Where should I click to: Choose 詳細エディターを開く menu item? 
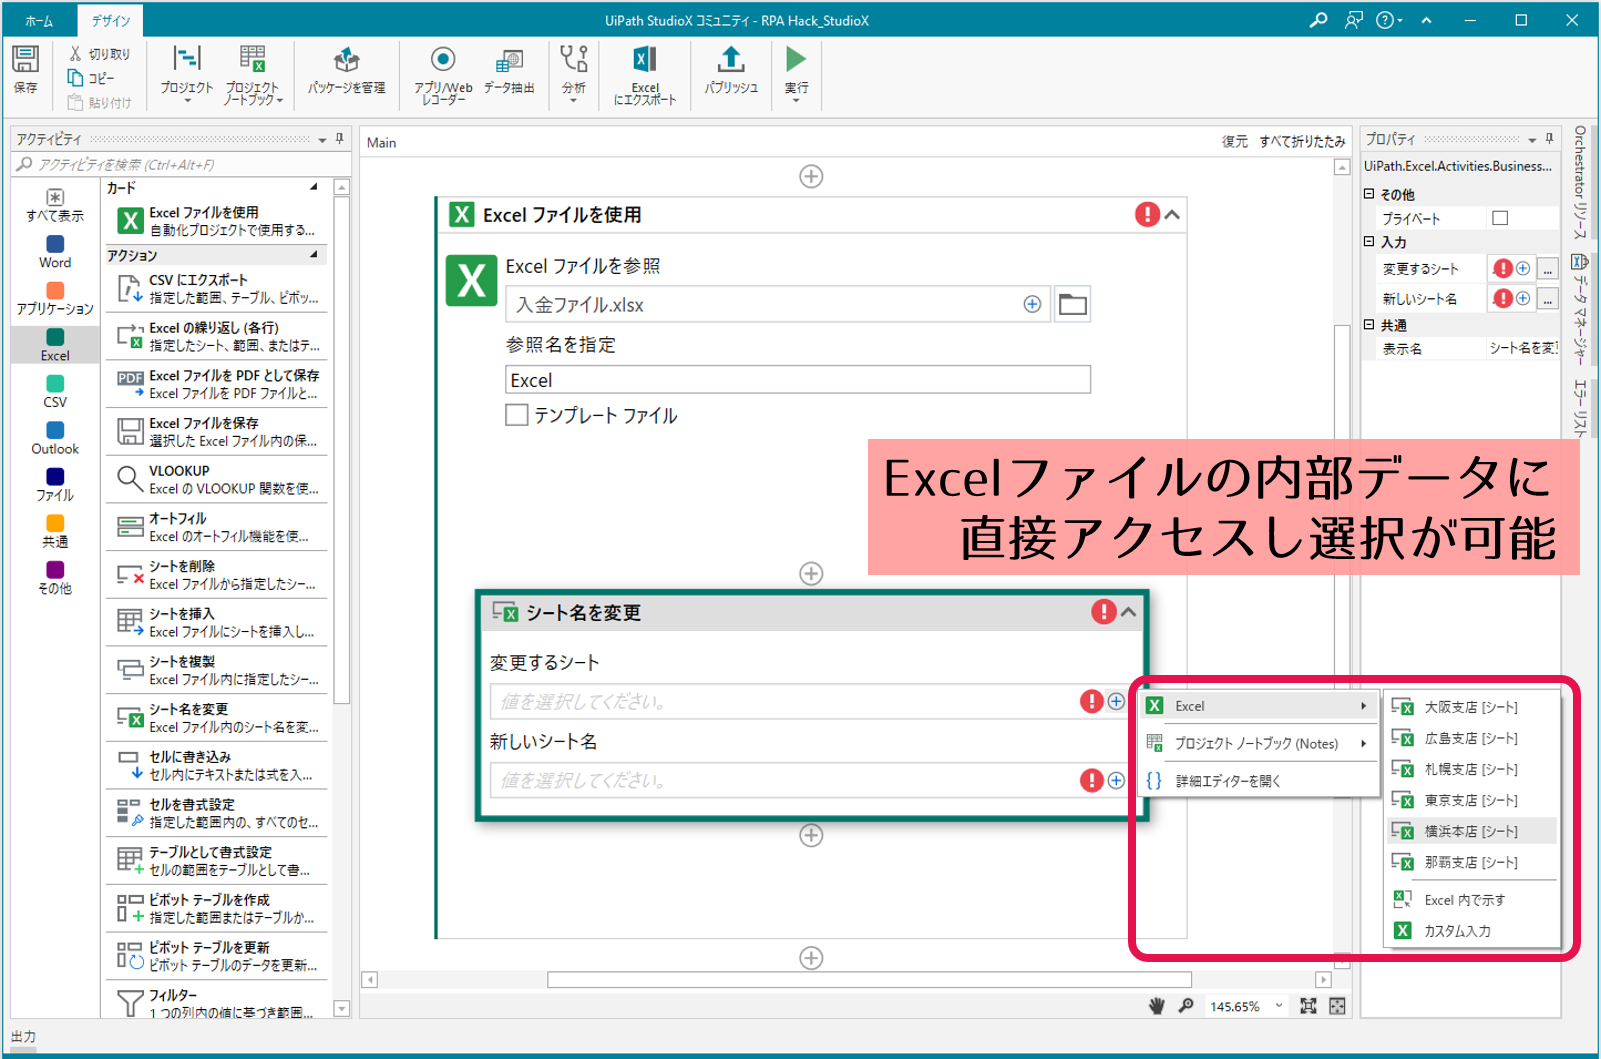coord(1260,781)
